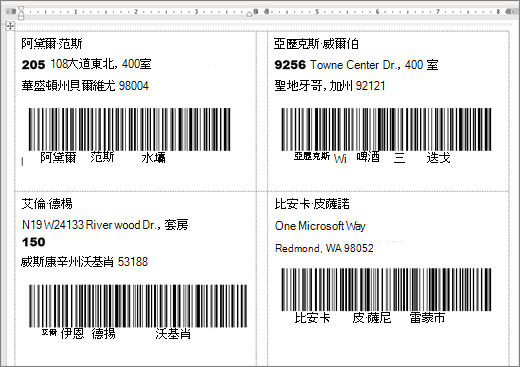Click the bold number 205

(x=33, y=65)
